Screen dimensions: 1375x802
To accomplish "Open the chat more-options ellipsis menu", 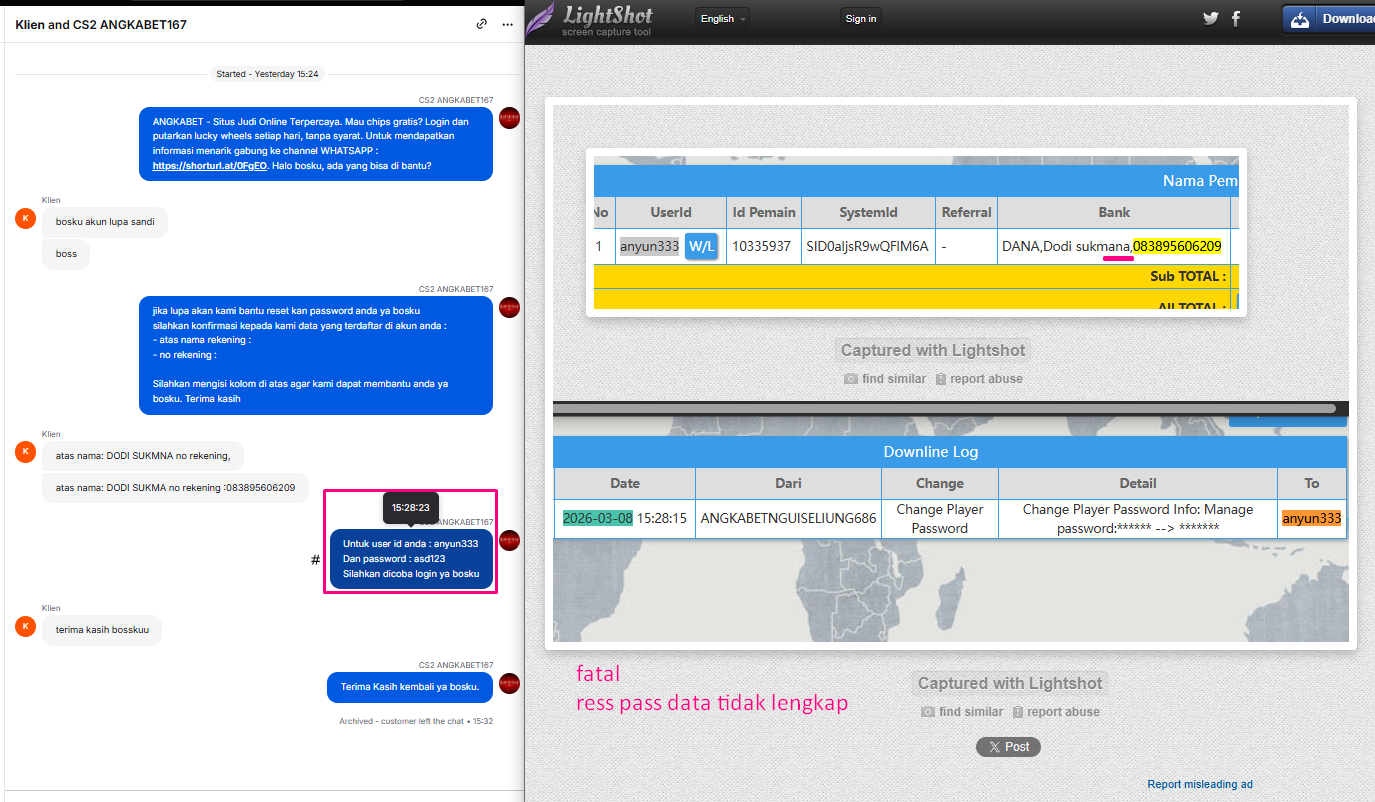I will point(507,24).
